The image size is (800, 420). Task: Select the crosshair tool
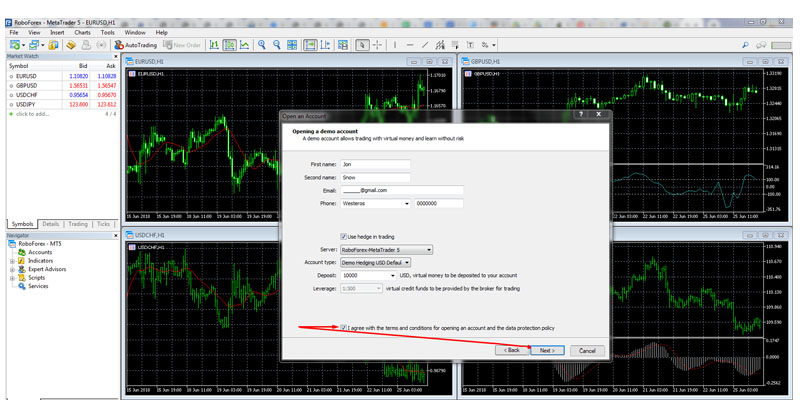377,45
